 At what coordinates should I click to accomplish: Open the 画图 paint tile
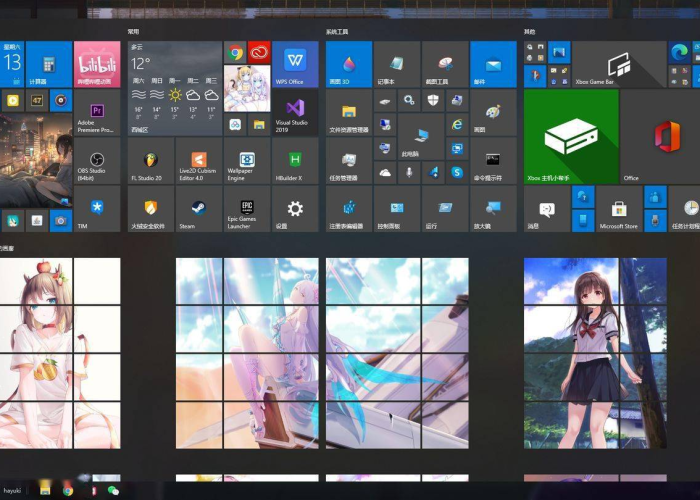coord(494,112)
